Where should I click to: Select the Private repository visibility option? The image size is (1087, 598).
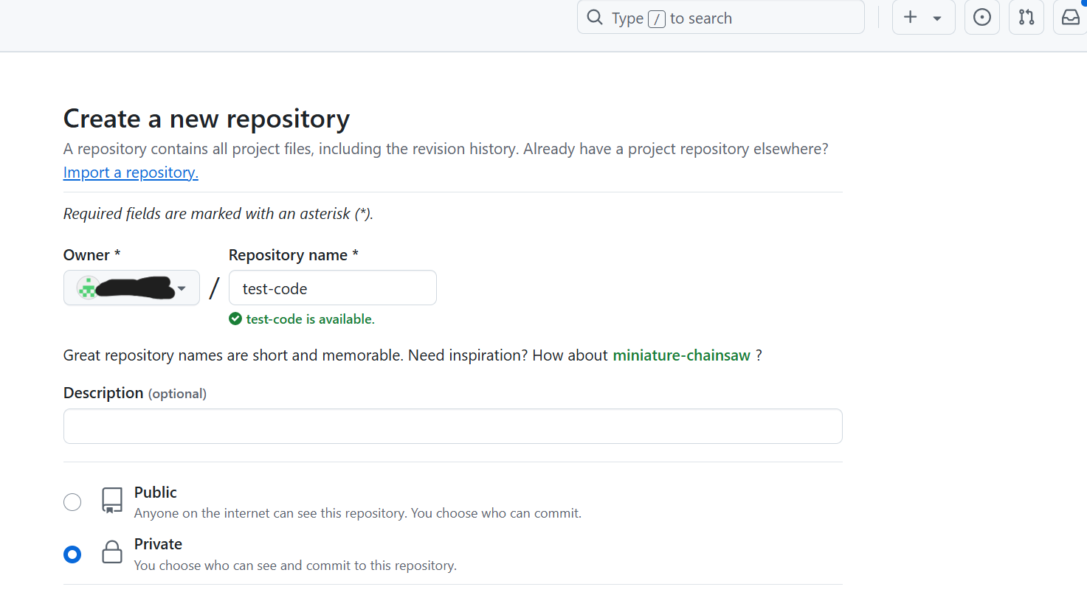(72, 553)
